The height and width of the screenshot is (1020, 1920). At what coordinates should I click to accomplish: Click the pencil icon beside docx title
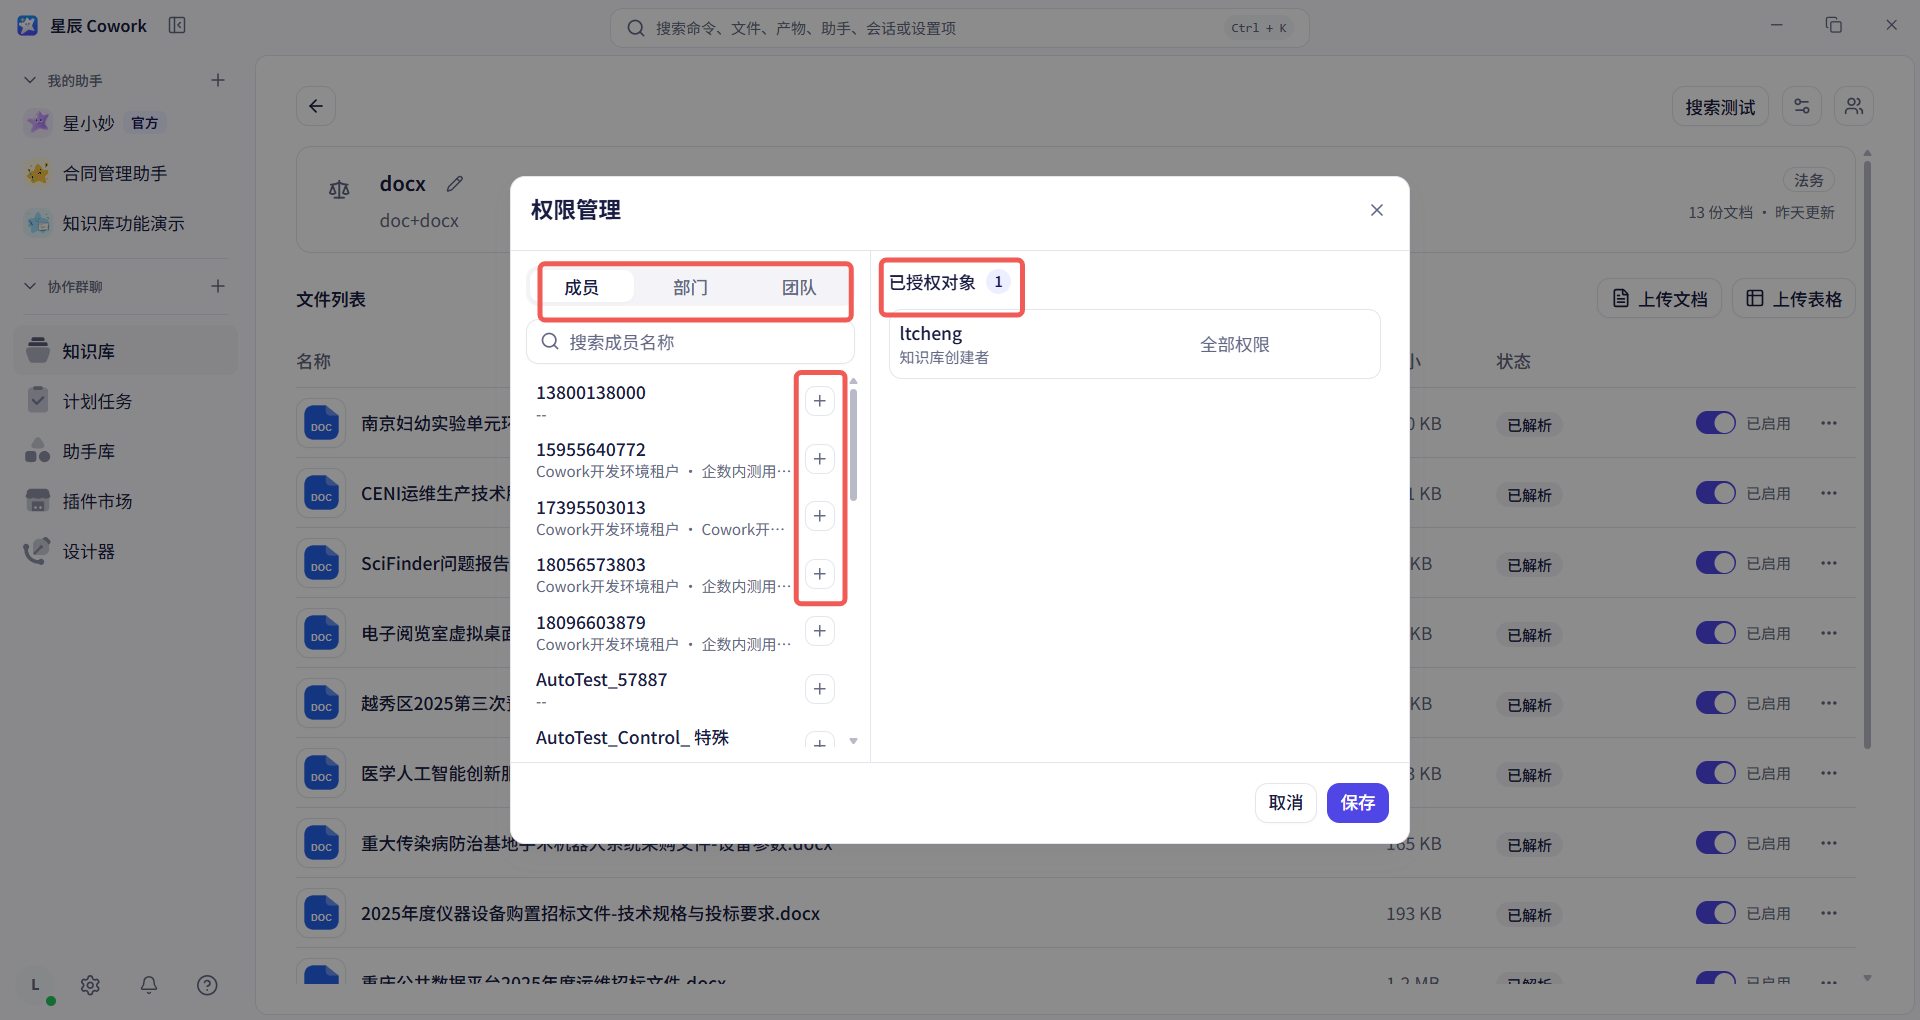coord(455,184)
